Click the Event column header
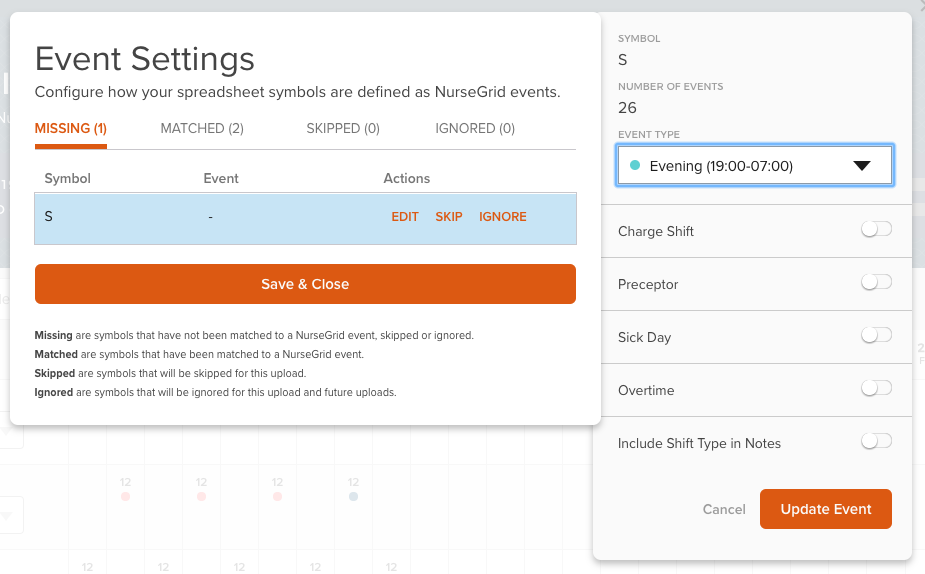 point(221,178)
